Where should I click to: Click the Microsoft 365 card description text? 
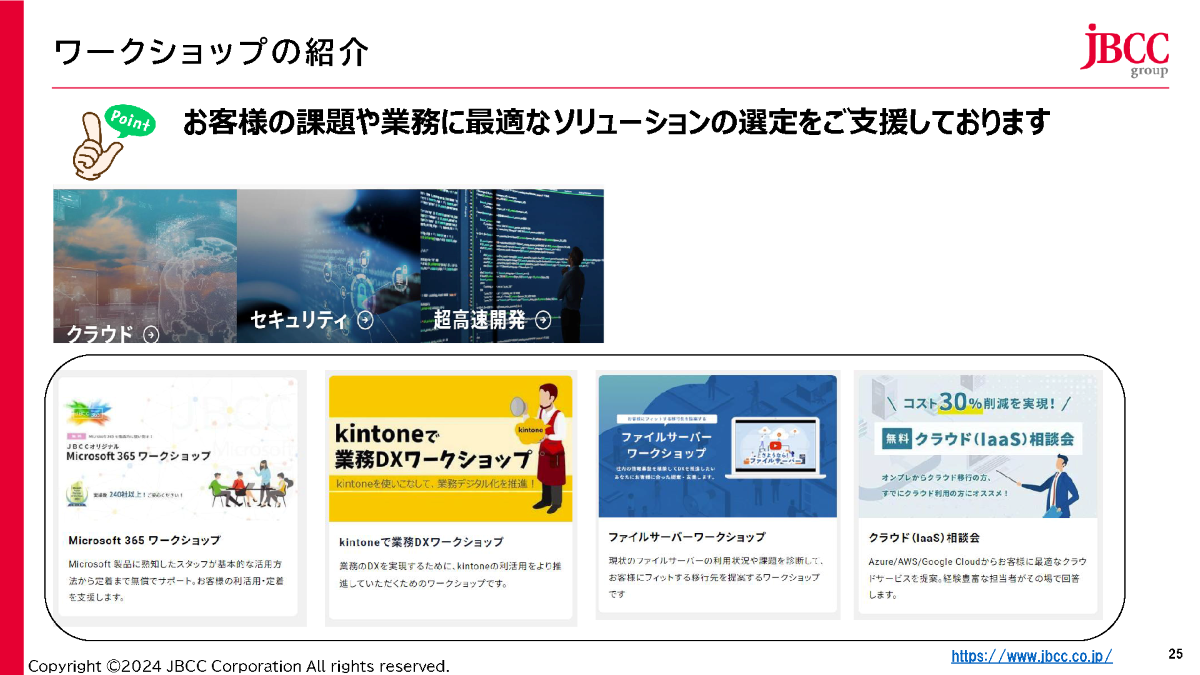pyautogui.click(x=174, y=580)
